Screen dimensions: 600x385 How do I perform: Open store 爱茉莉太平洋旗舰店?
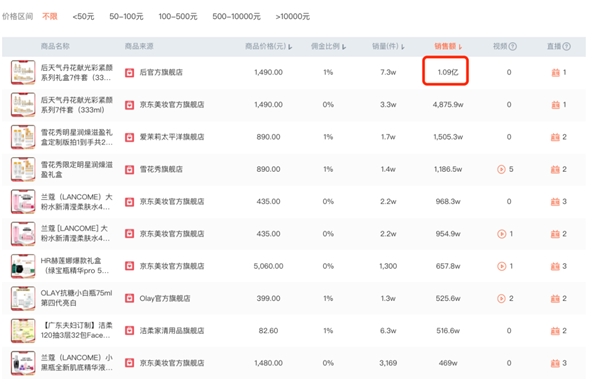(x=172, y=137)
